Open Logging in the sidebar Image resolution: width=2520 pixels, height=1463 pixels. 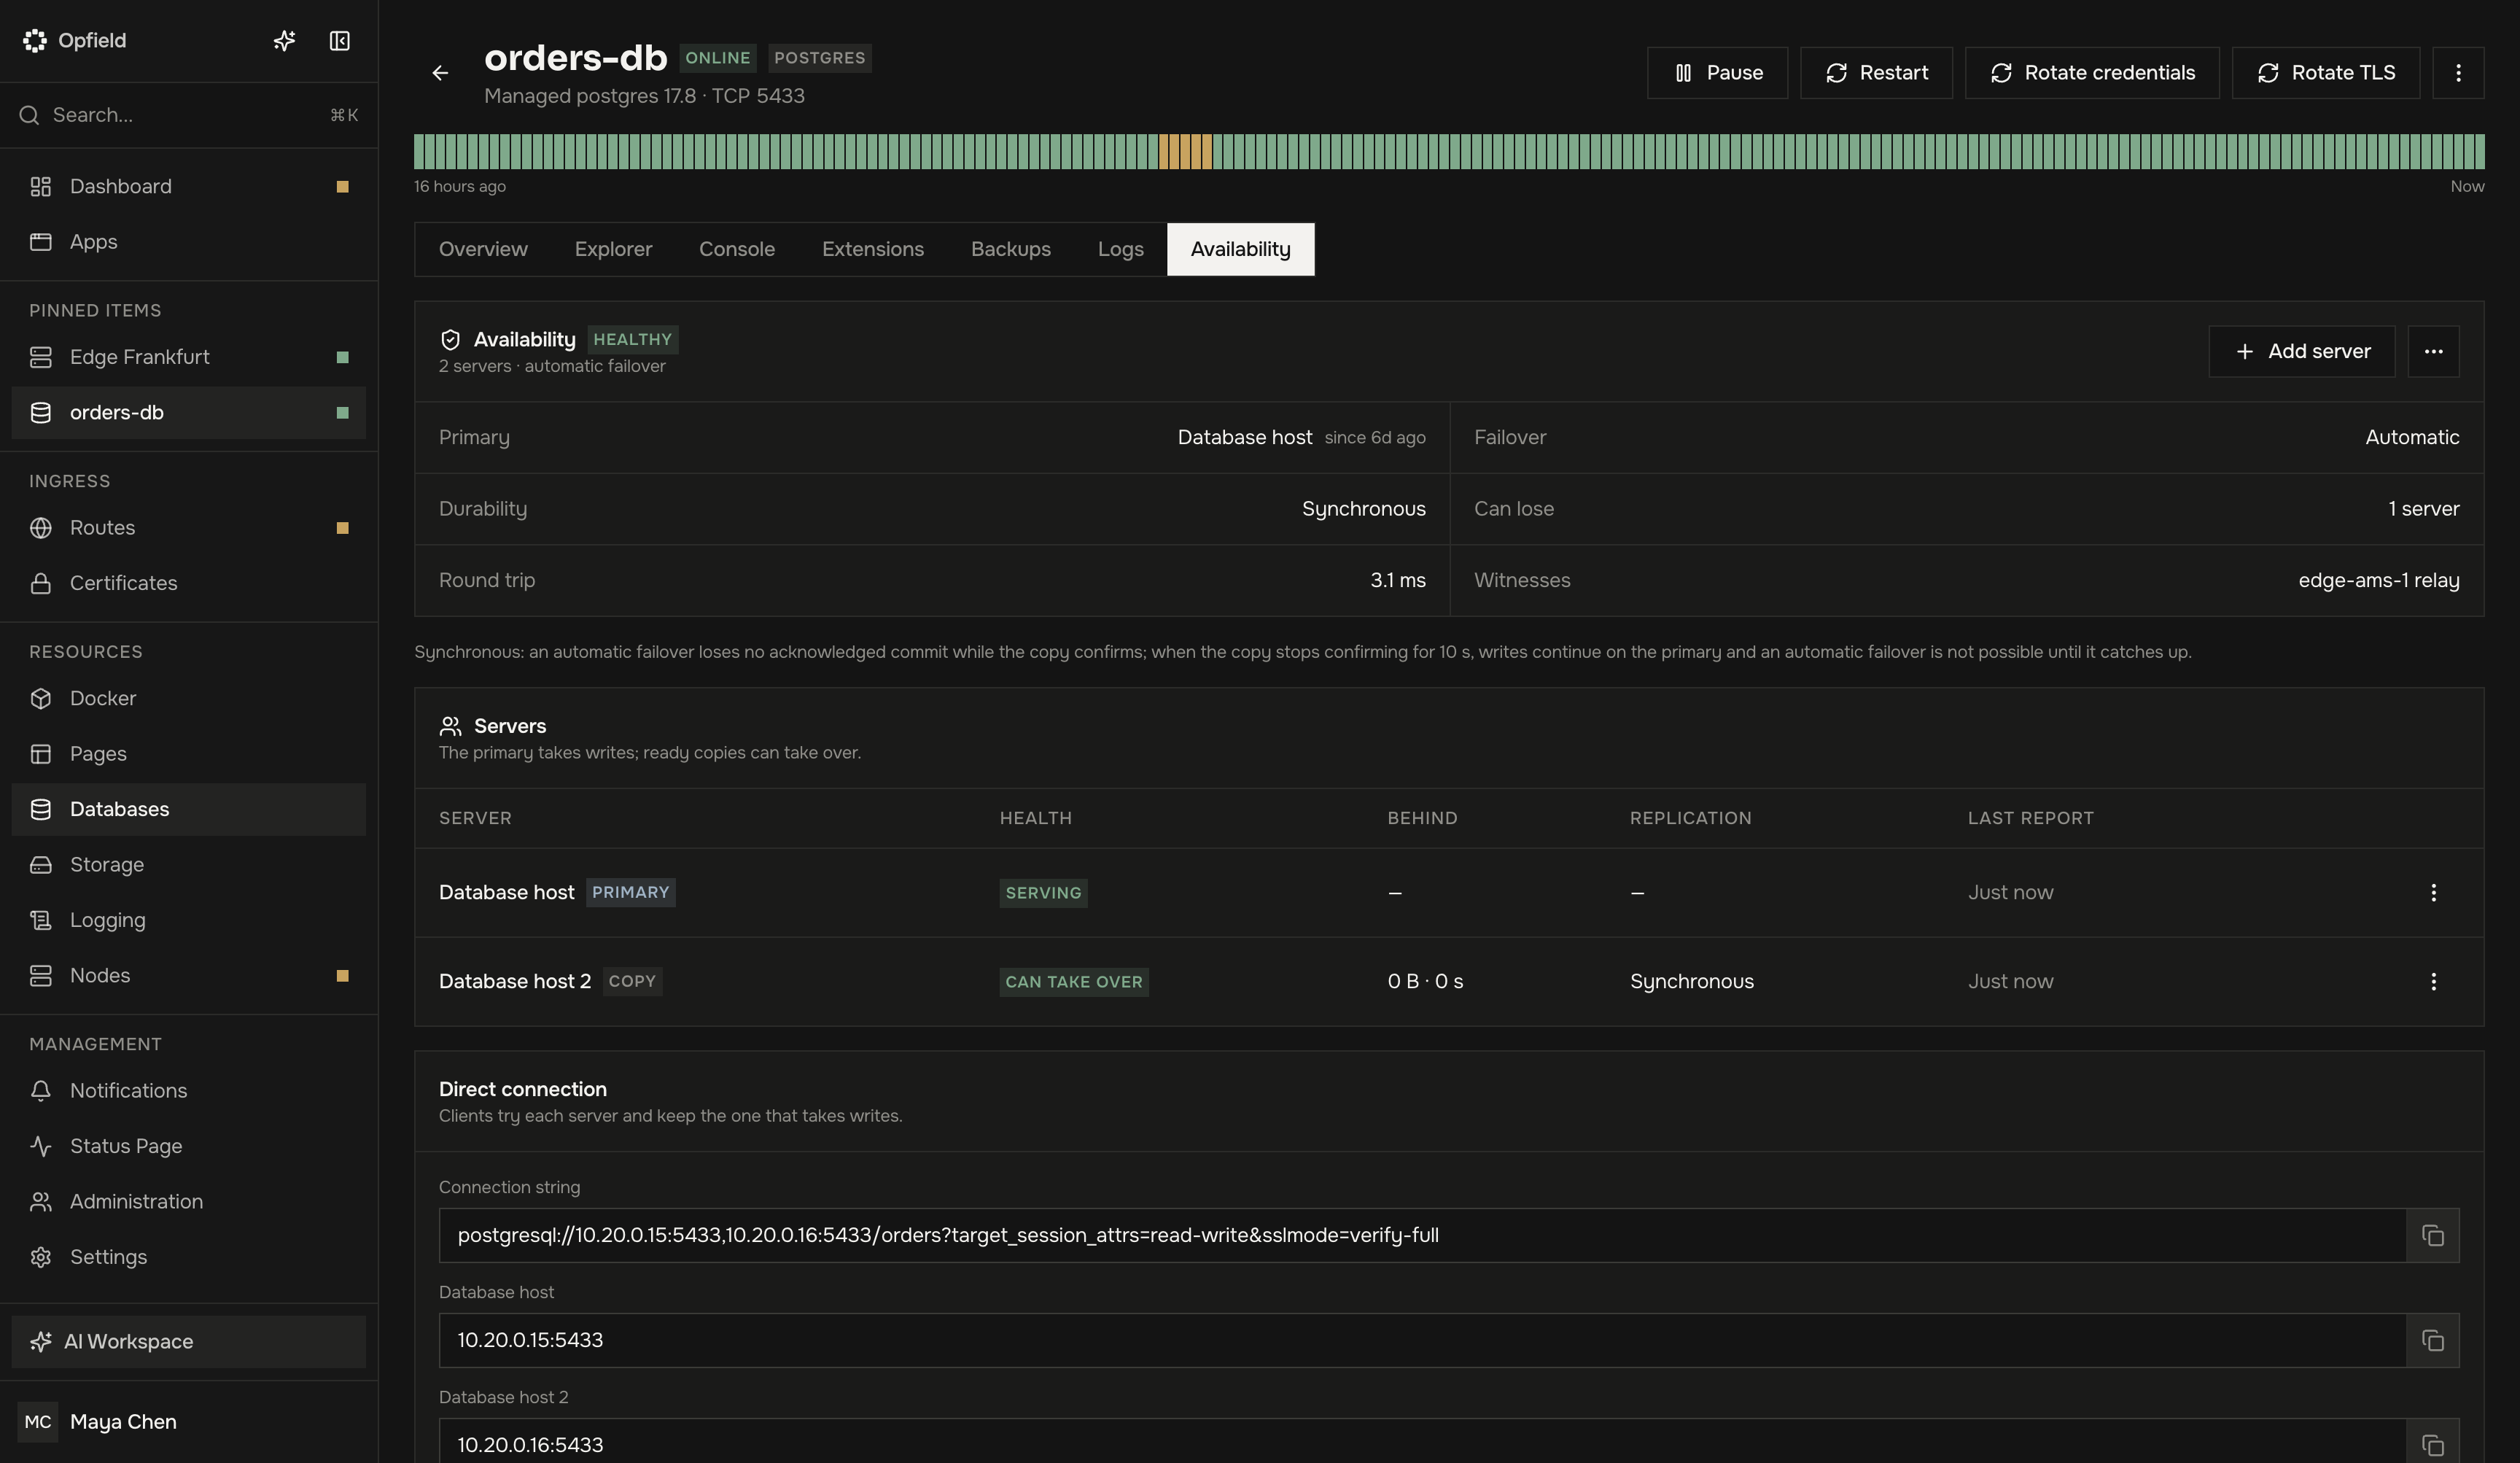click(x=189, y=920)
